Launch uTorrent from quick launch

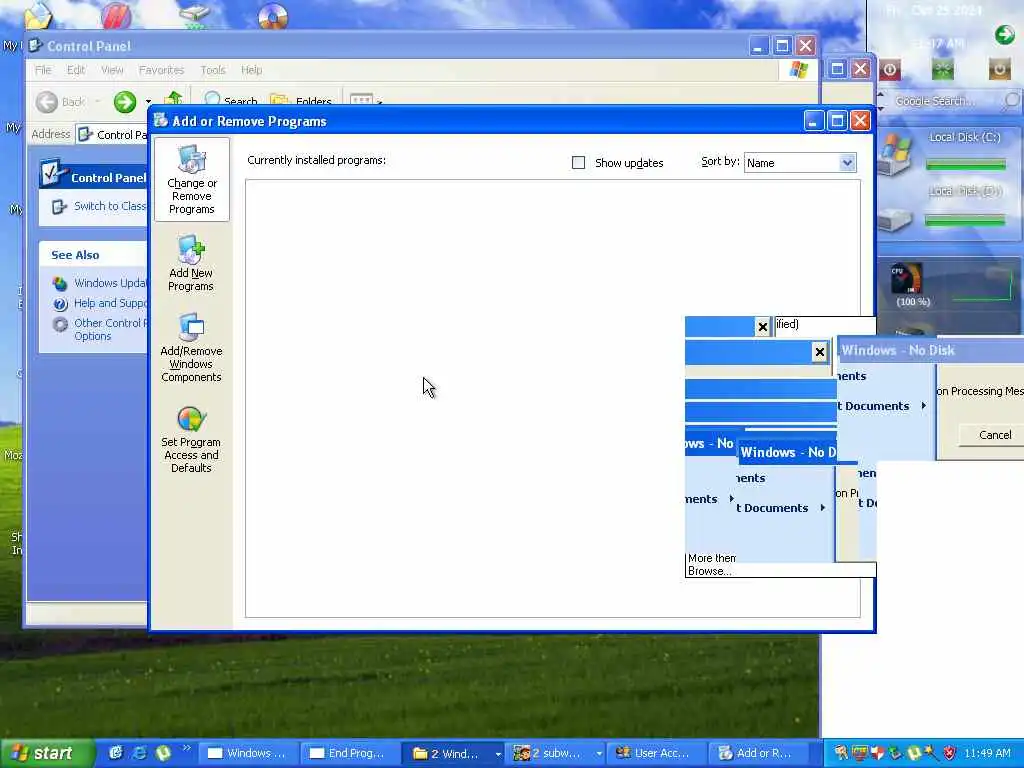[163, 753]
